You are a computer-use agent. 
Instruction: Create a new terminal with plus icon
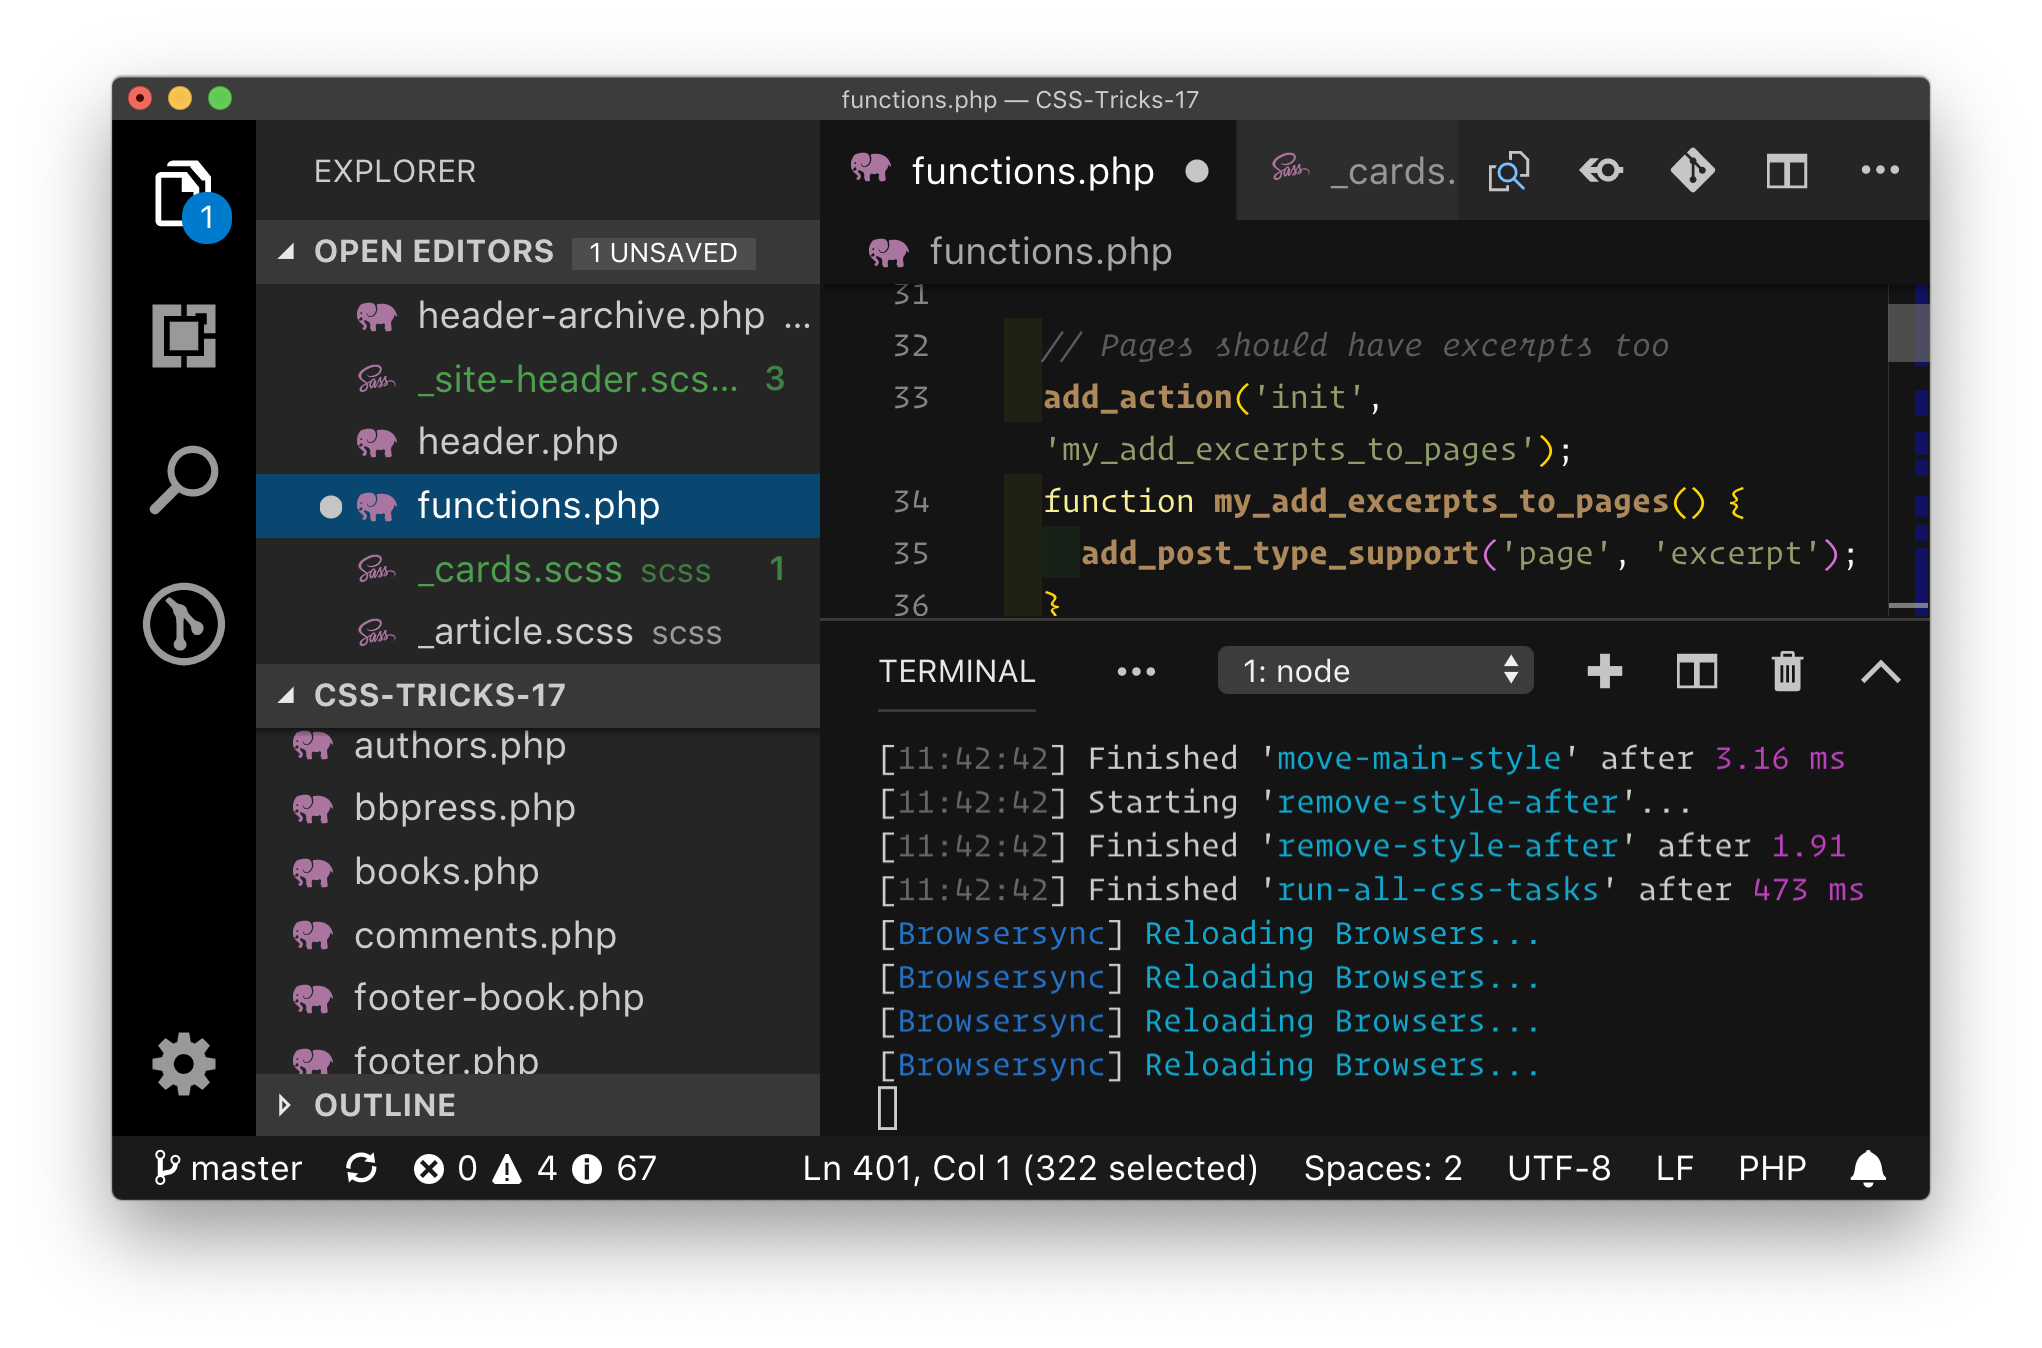pos(1604,671)
